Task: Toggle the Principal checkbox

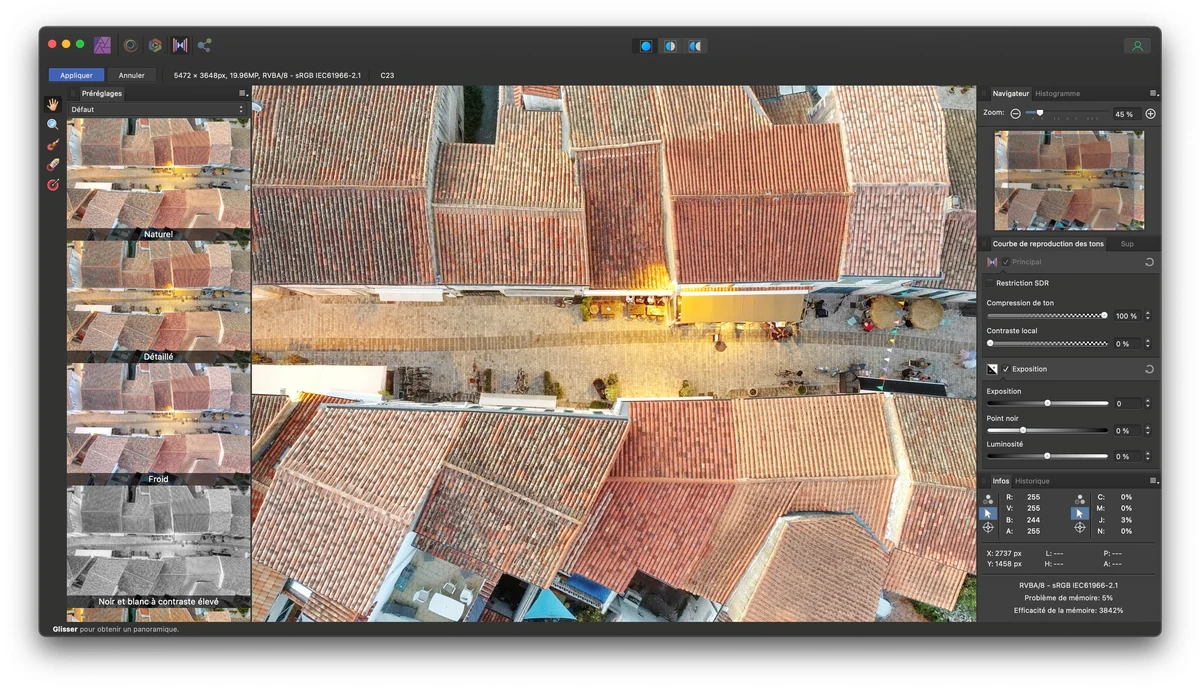Action: tap(1006, 262)
